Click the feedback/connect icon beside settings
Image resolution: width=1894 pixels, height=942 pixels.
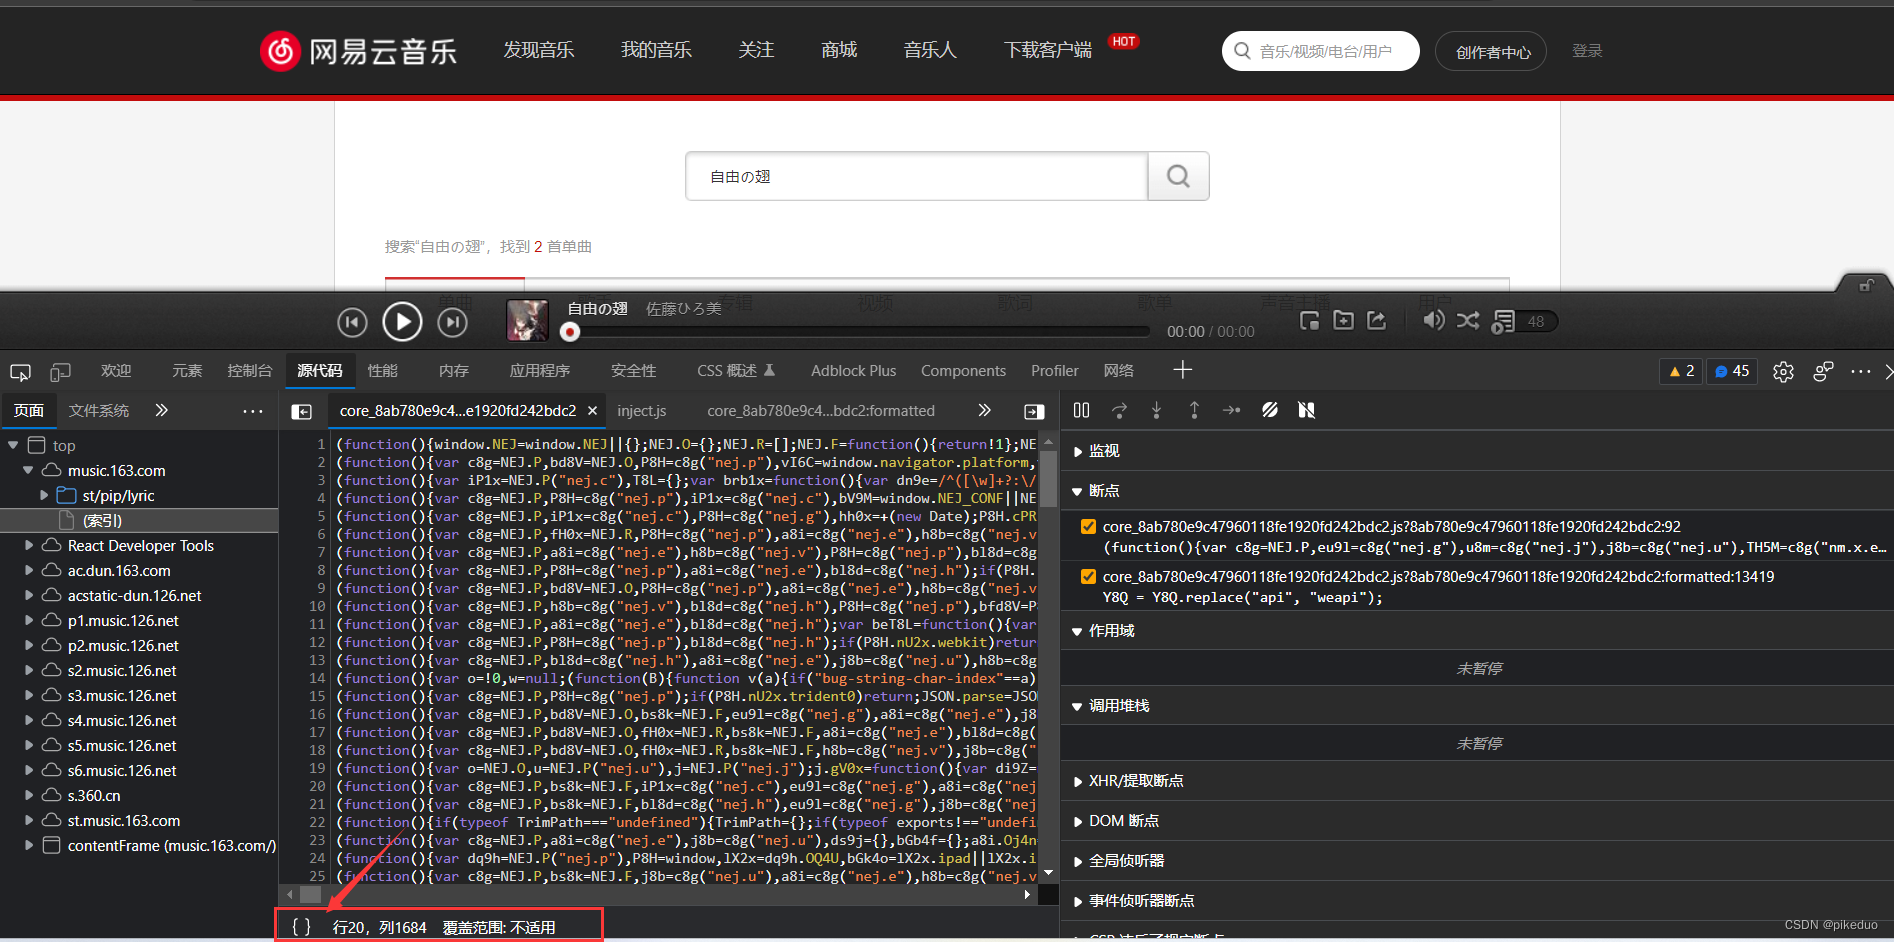point(1823,371)
